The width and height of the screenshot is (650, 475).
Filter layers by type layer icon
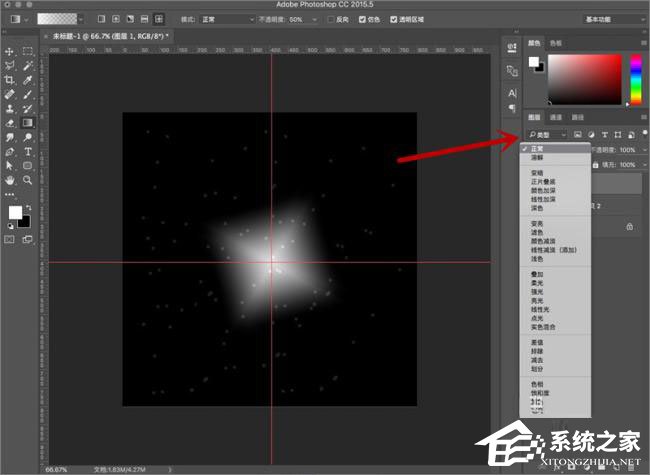pos(604,134)
